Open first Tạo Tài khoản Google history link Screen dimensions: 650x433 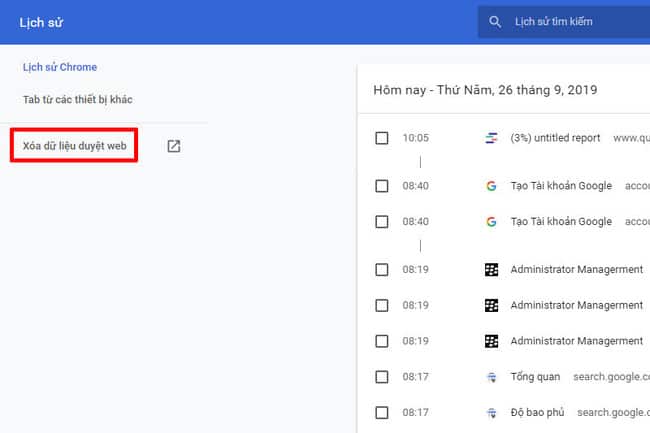561,186
